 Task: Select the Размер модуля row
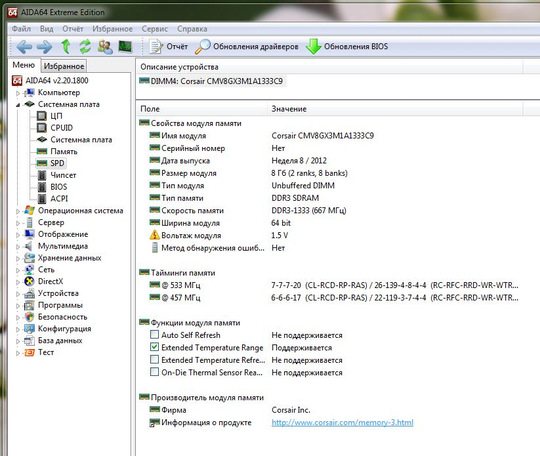click(x=248, y=173)
